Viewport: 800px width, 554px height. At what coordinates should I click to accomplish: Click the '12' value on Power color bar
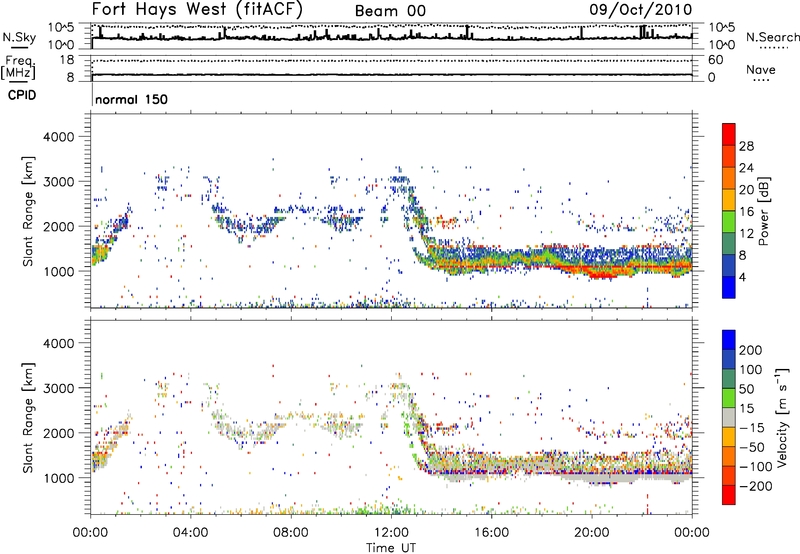pos(746,234)
